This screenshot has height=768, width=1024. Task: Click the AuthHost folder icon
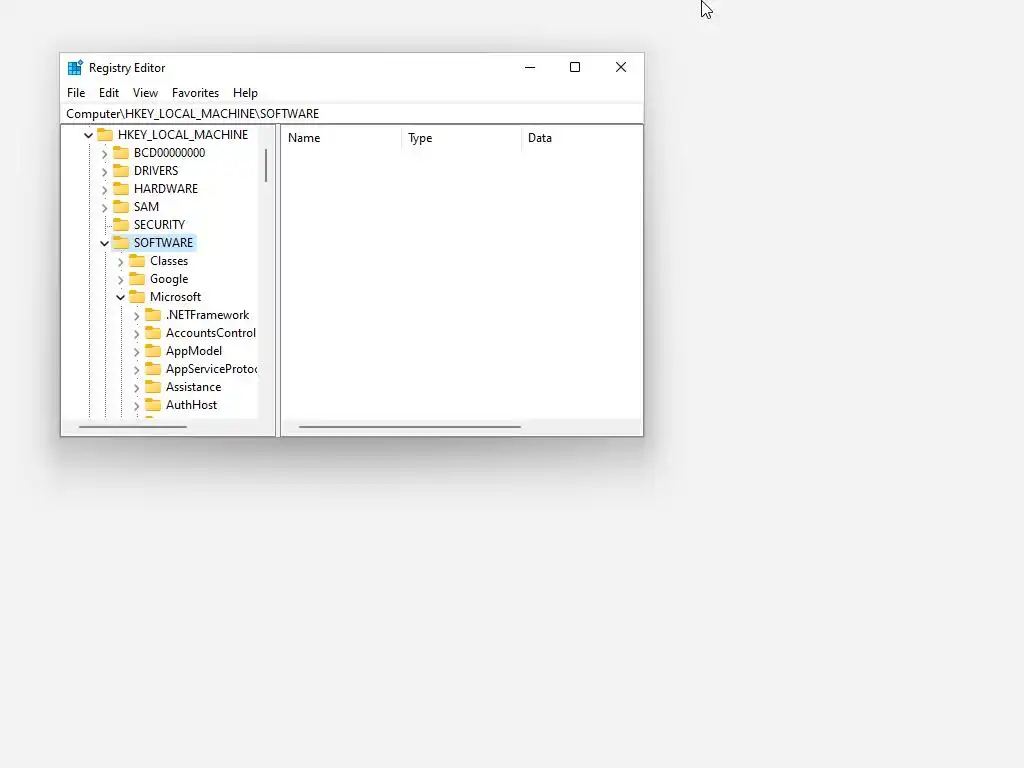click(x=153, y=405)
